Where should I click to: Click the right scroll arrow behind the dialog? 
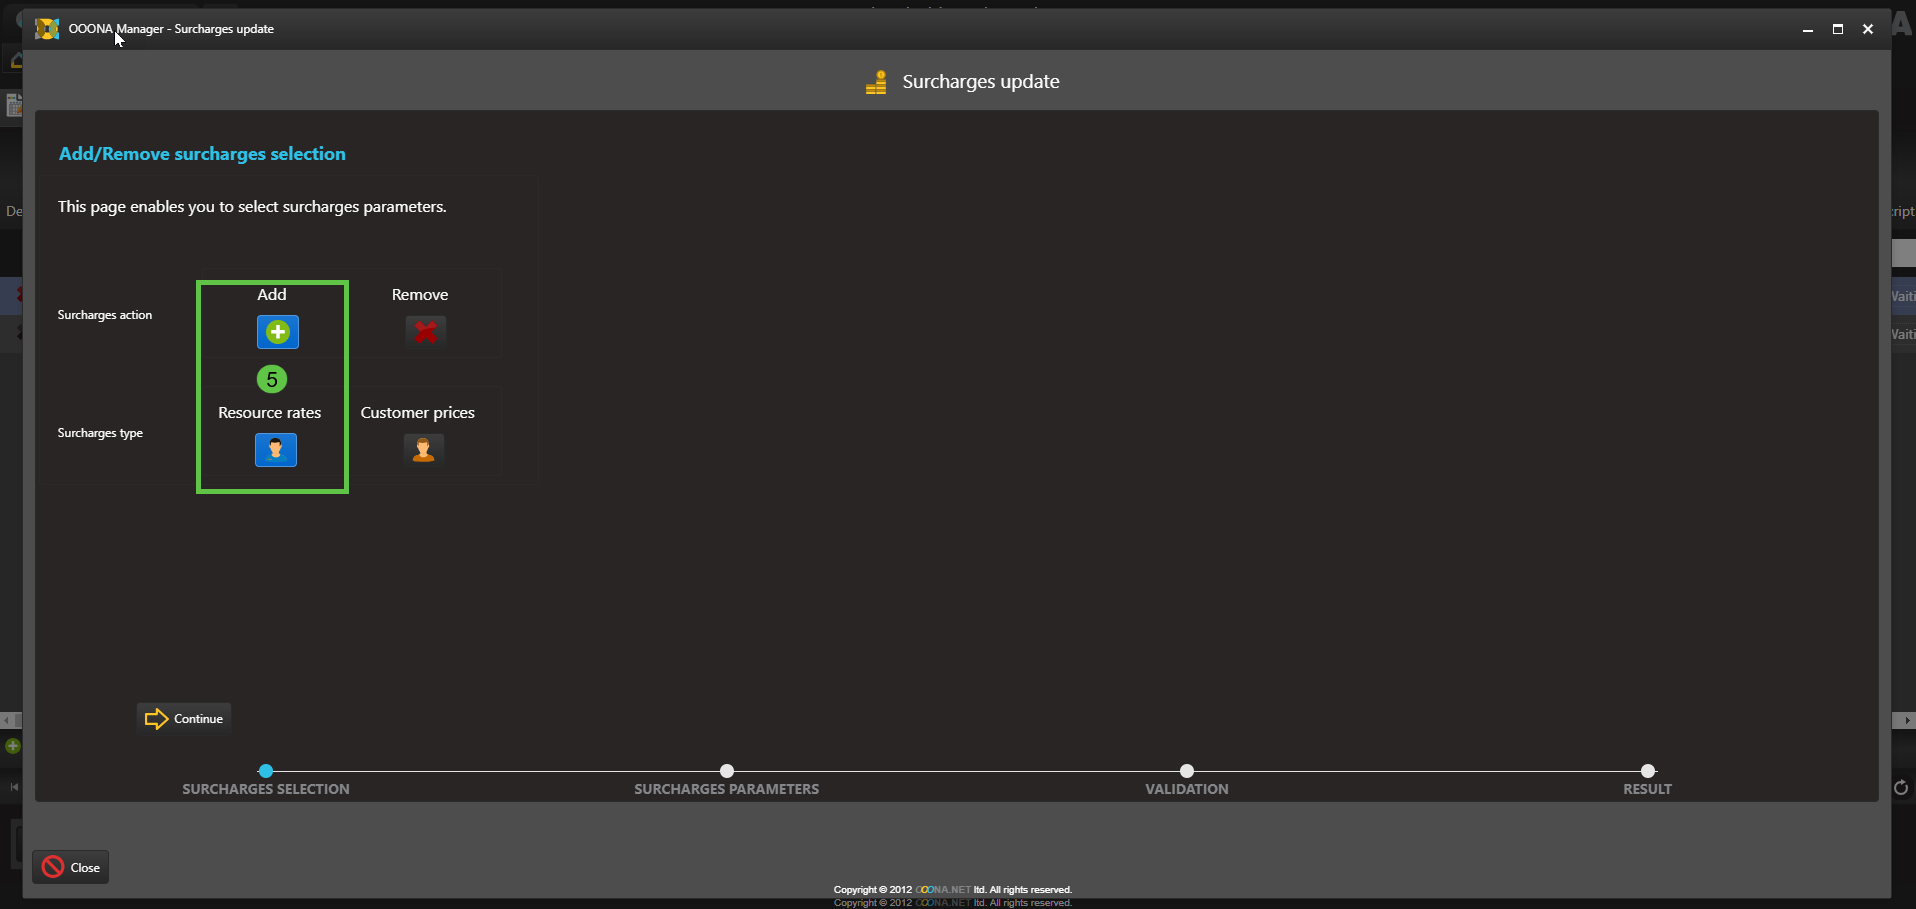[x=1906, y=720]
